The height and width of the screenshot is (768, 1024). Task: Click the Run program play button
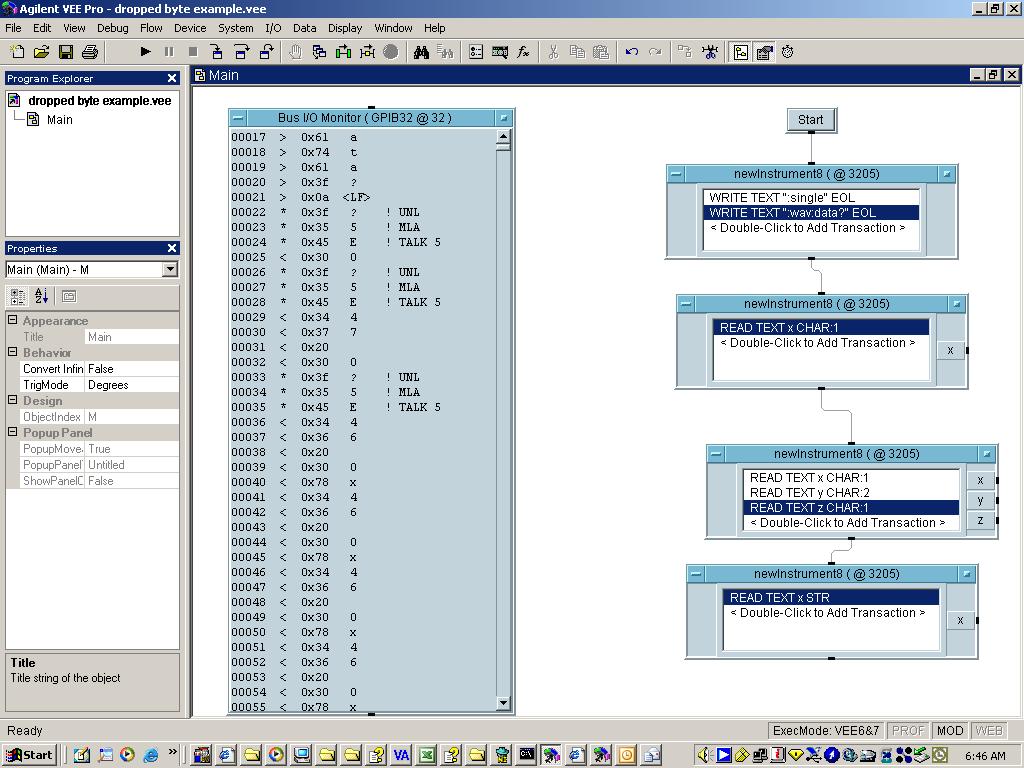click(x=145, y=52)
